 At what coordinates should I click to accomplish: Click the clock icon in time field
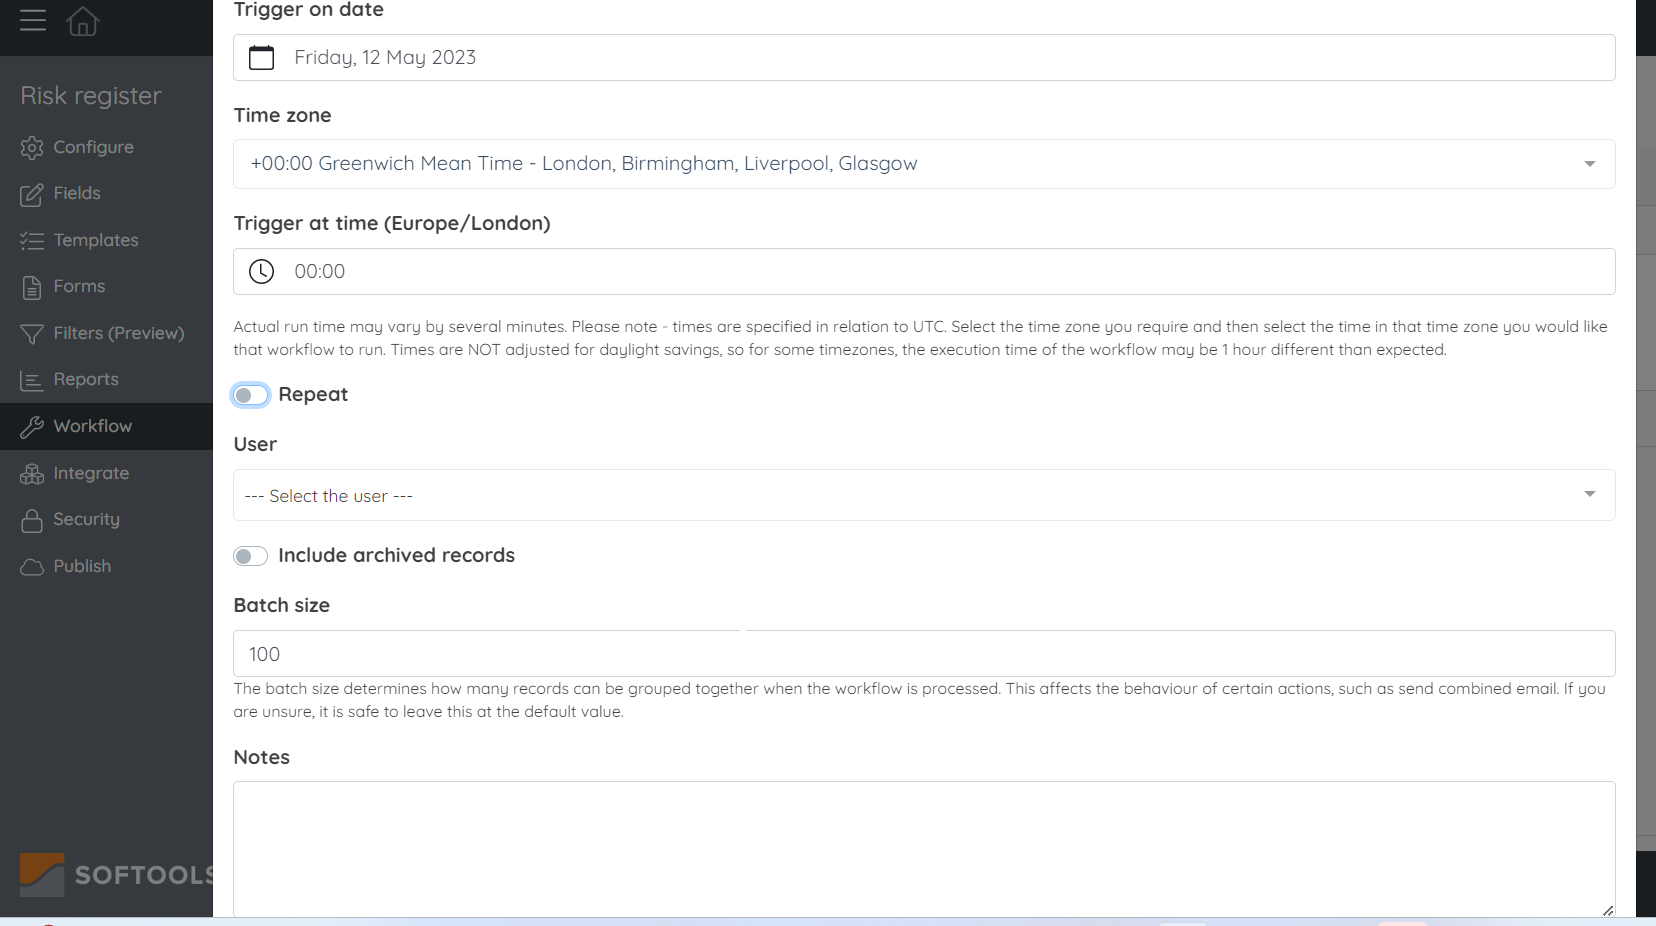pyautogui.click(x=261, y=272)
